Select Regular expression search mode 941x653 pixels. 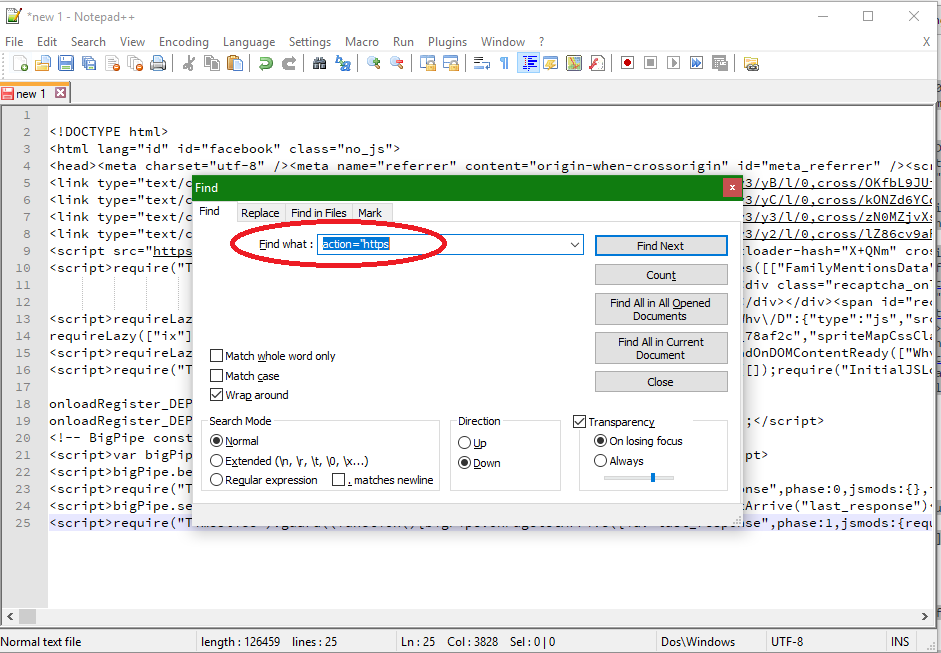click(216, 480)
